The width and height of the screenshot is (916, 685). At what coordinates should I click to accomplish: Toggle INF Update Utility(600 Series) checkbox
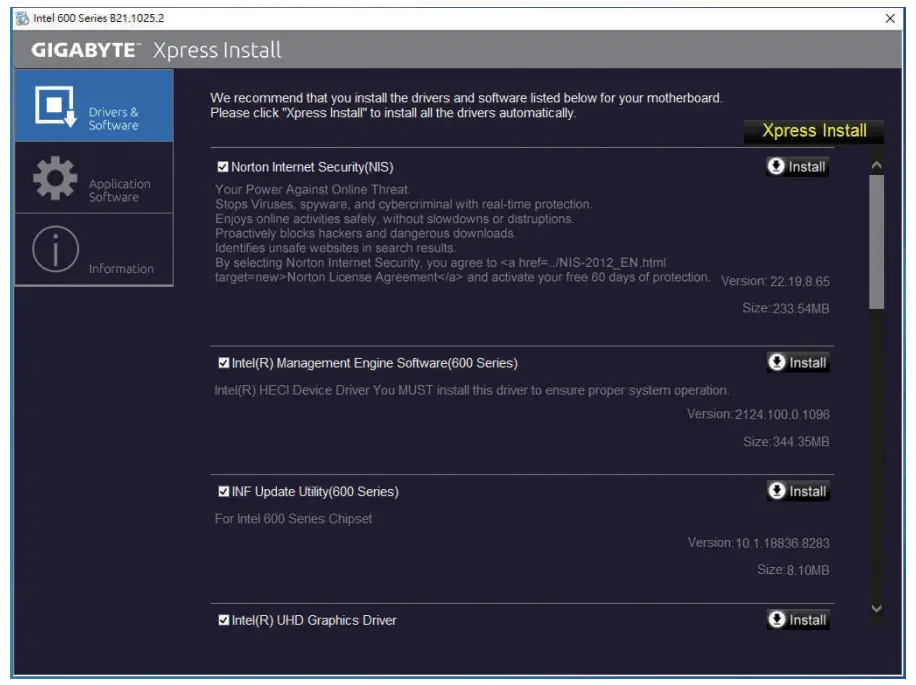click(x=223, y=492)
